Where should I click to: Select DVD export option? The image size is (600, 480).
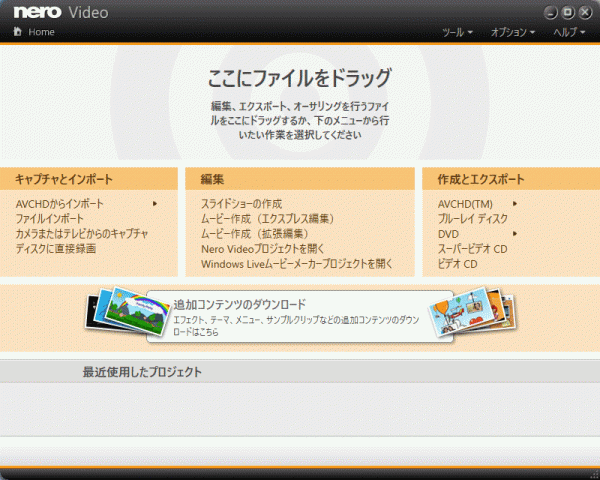448,234
